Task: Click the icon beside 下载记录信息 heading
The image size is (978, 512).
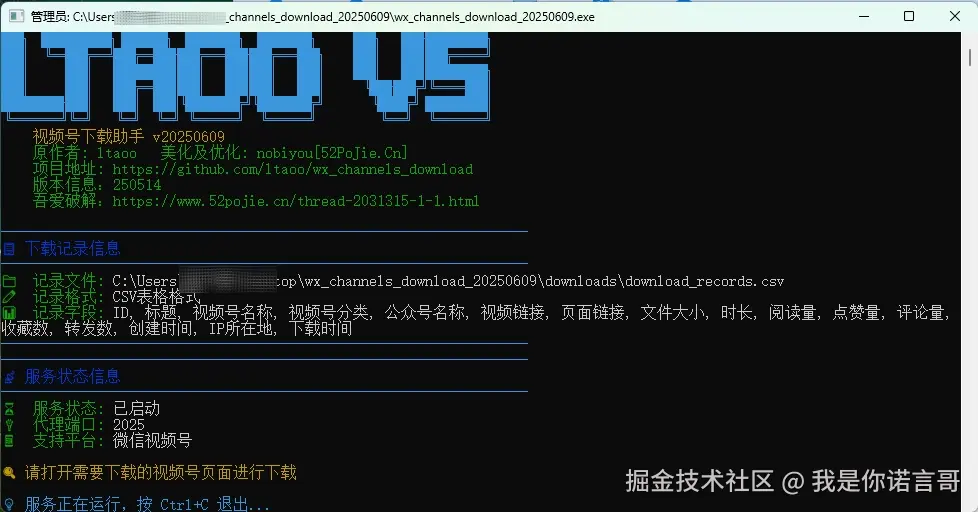Action: (9, 249)
